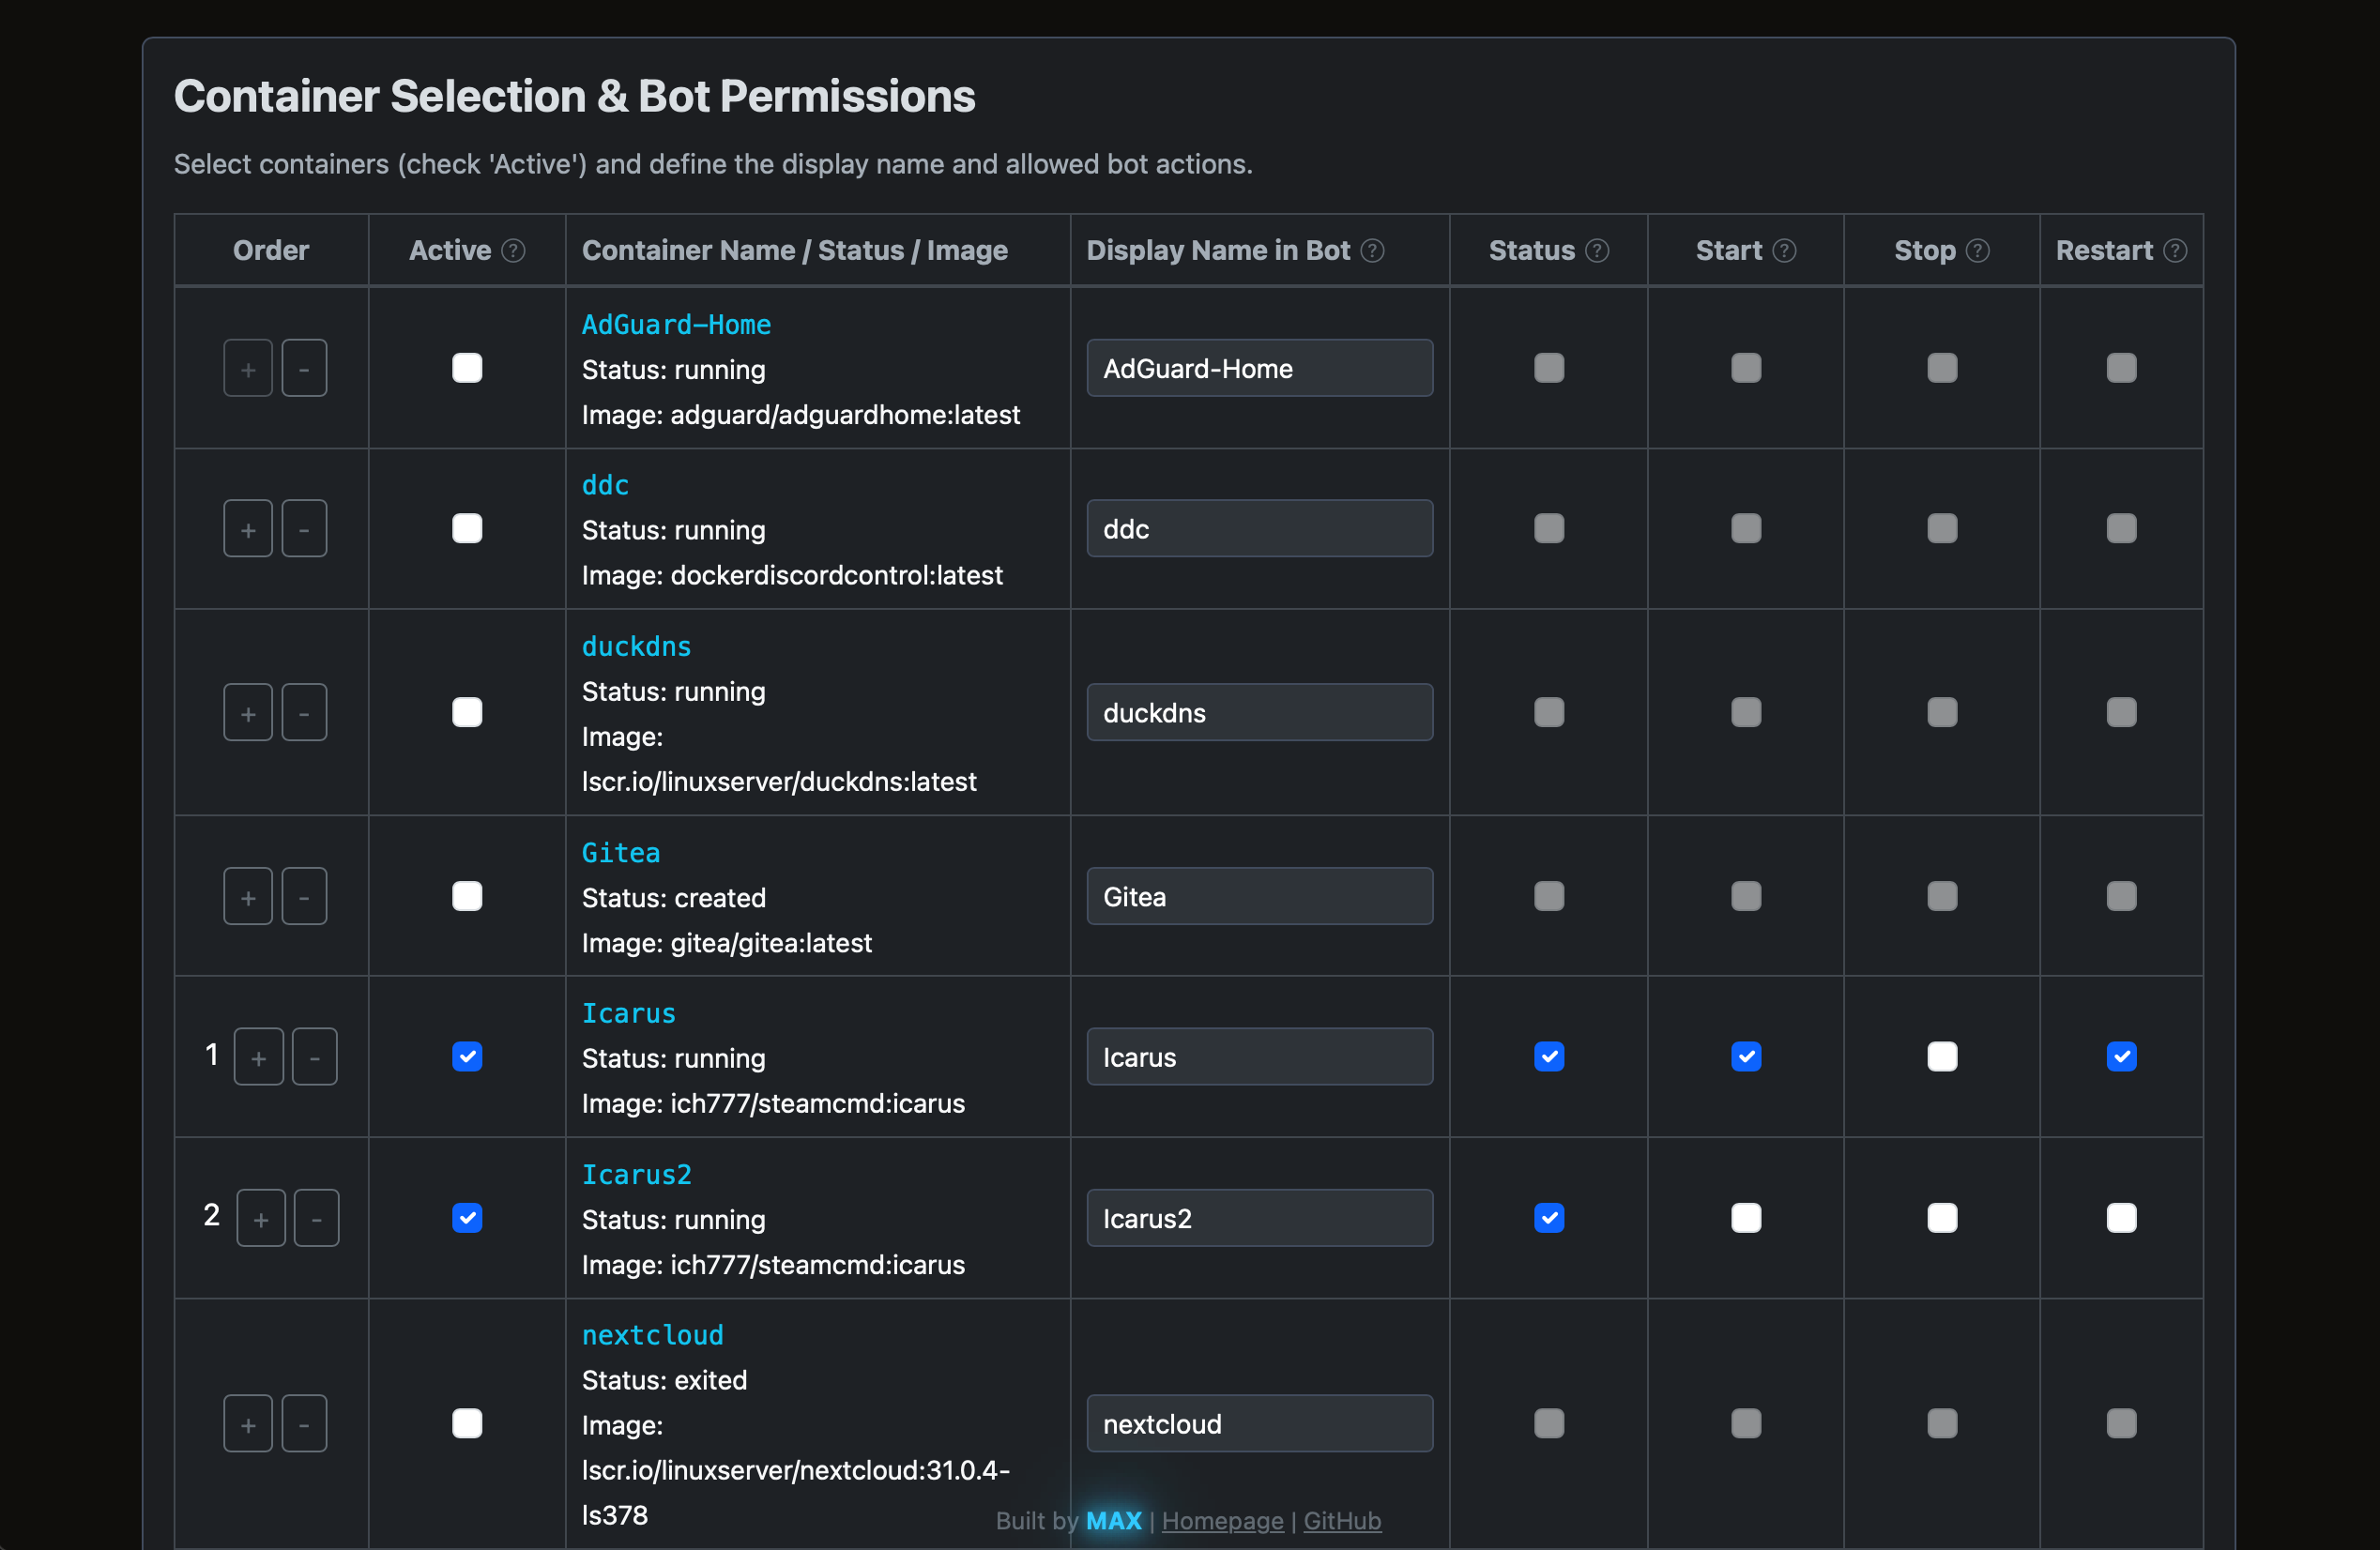Enable Active checkbox for ddc
This screenshot has height=1550, width=2380.
pos(467,528)
